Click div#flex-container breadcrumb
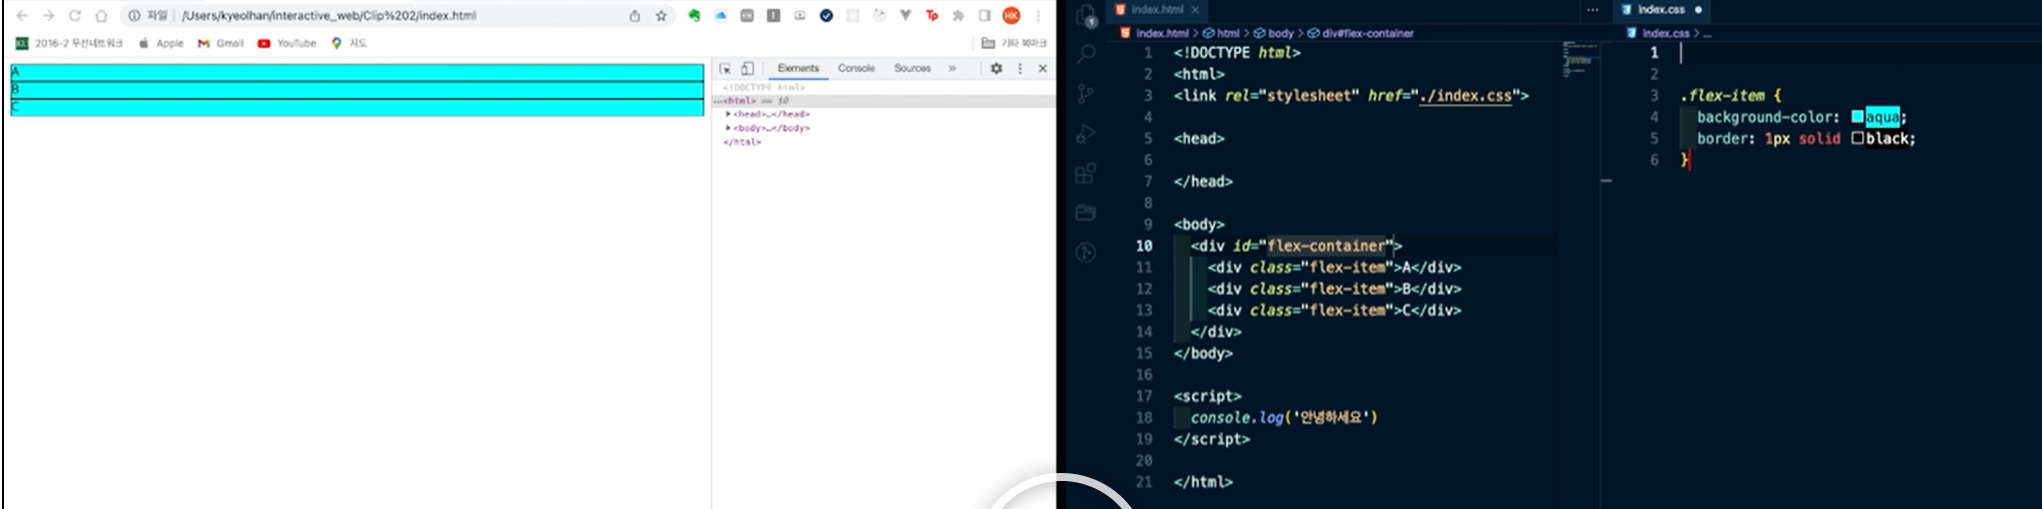The height and width of the screenshot is (509, 2042). (1360, 33)
